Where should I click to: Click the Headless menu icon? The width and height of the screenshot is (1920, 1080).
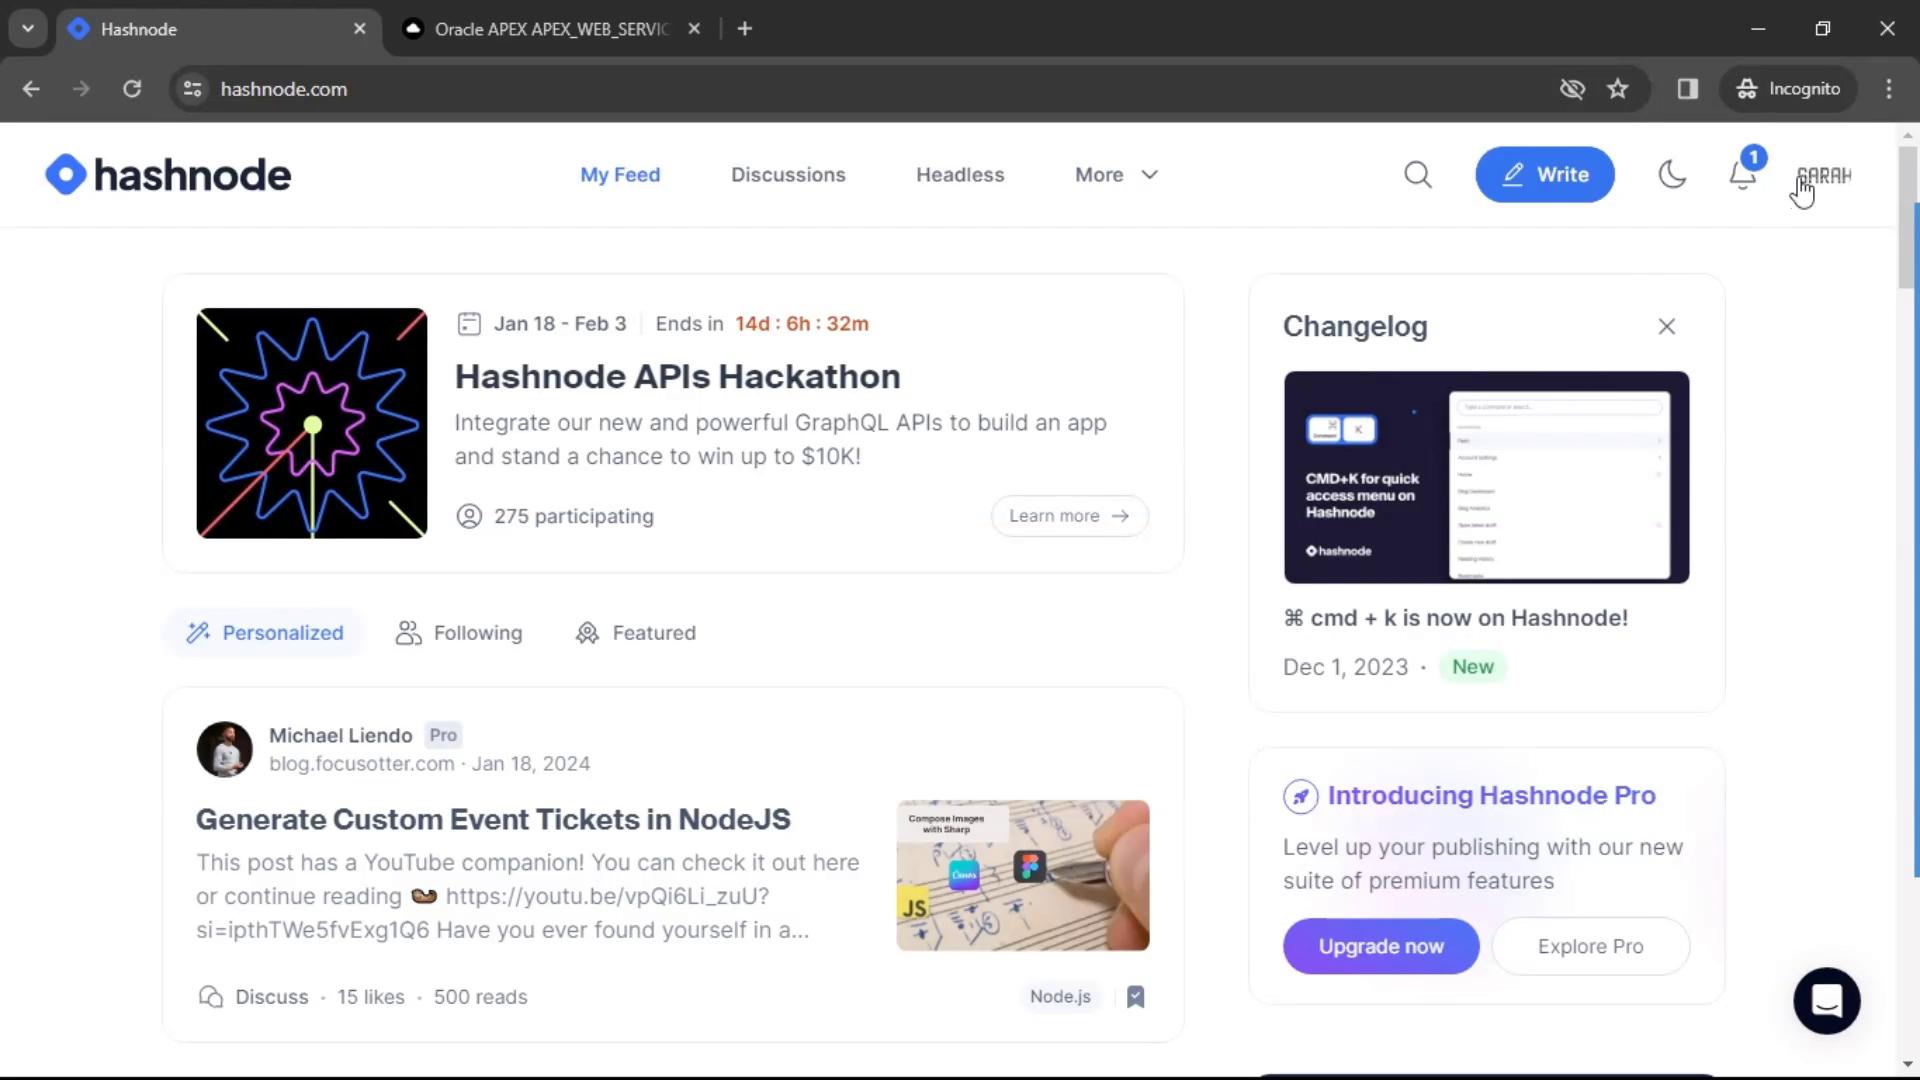[x=961, y=174]
